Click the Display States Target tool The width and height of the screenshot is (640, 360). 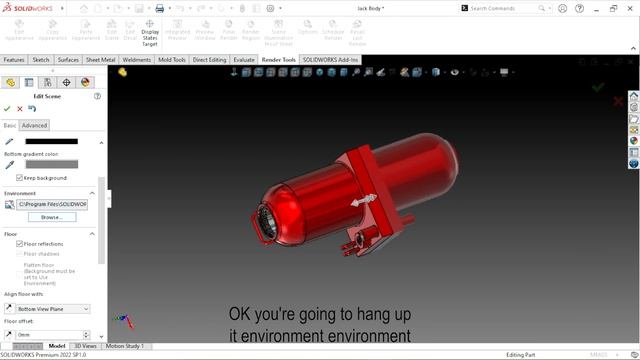click(x=150, y=33)
